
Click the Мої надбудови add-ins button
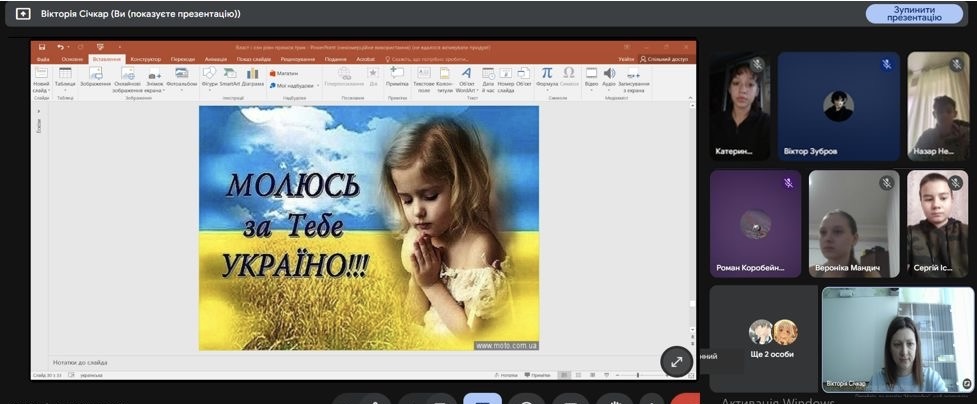point(292,85)
